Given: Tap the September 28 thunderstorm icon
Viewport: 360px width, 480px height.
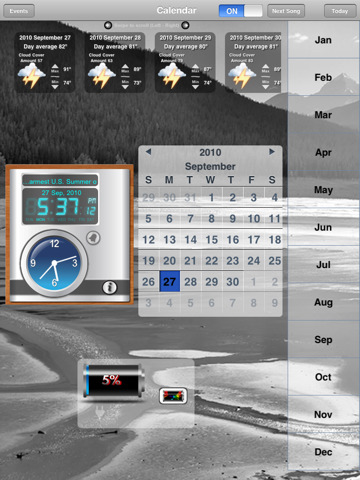Looking at the screenshot, I should (x=102, y=76).
